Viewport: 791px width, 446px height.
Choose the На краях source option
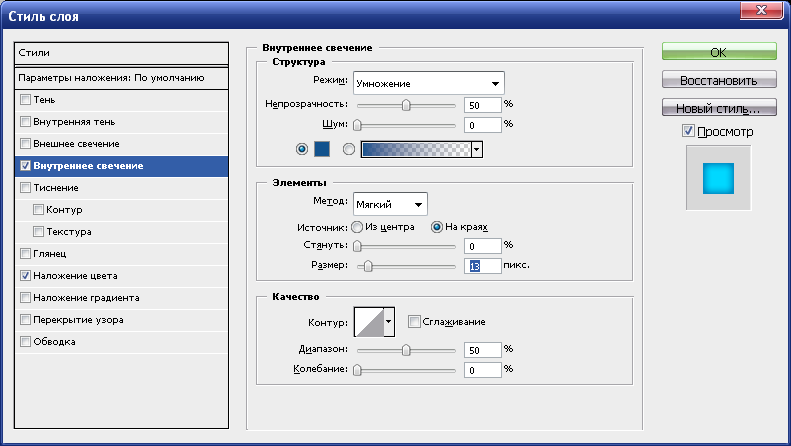tap(437, 227)
